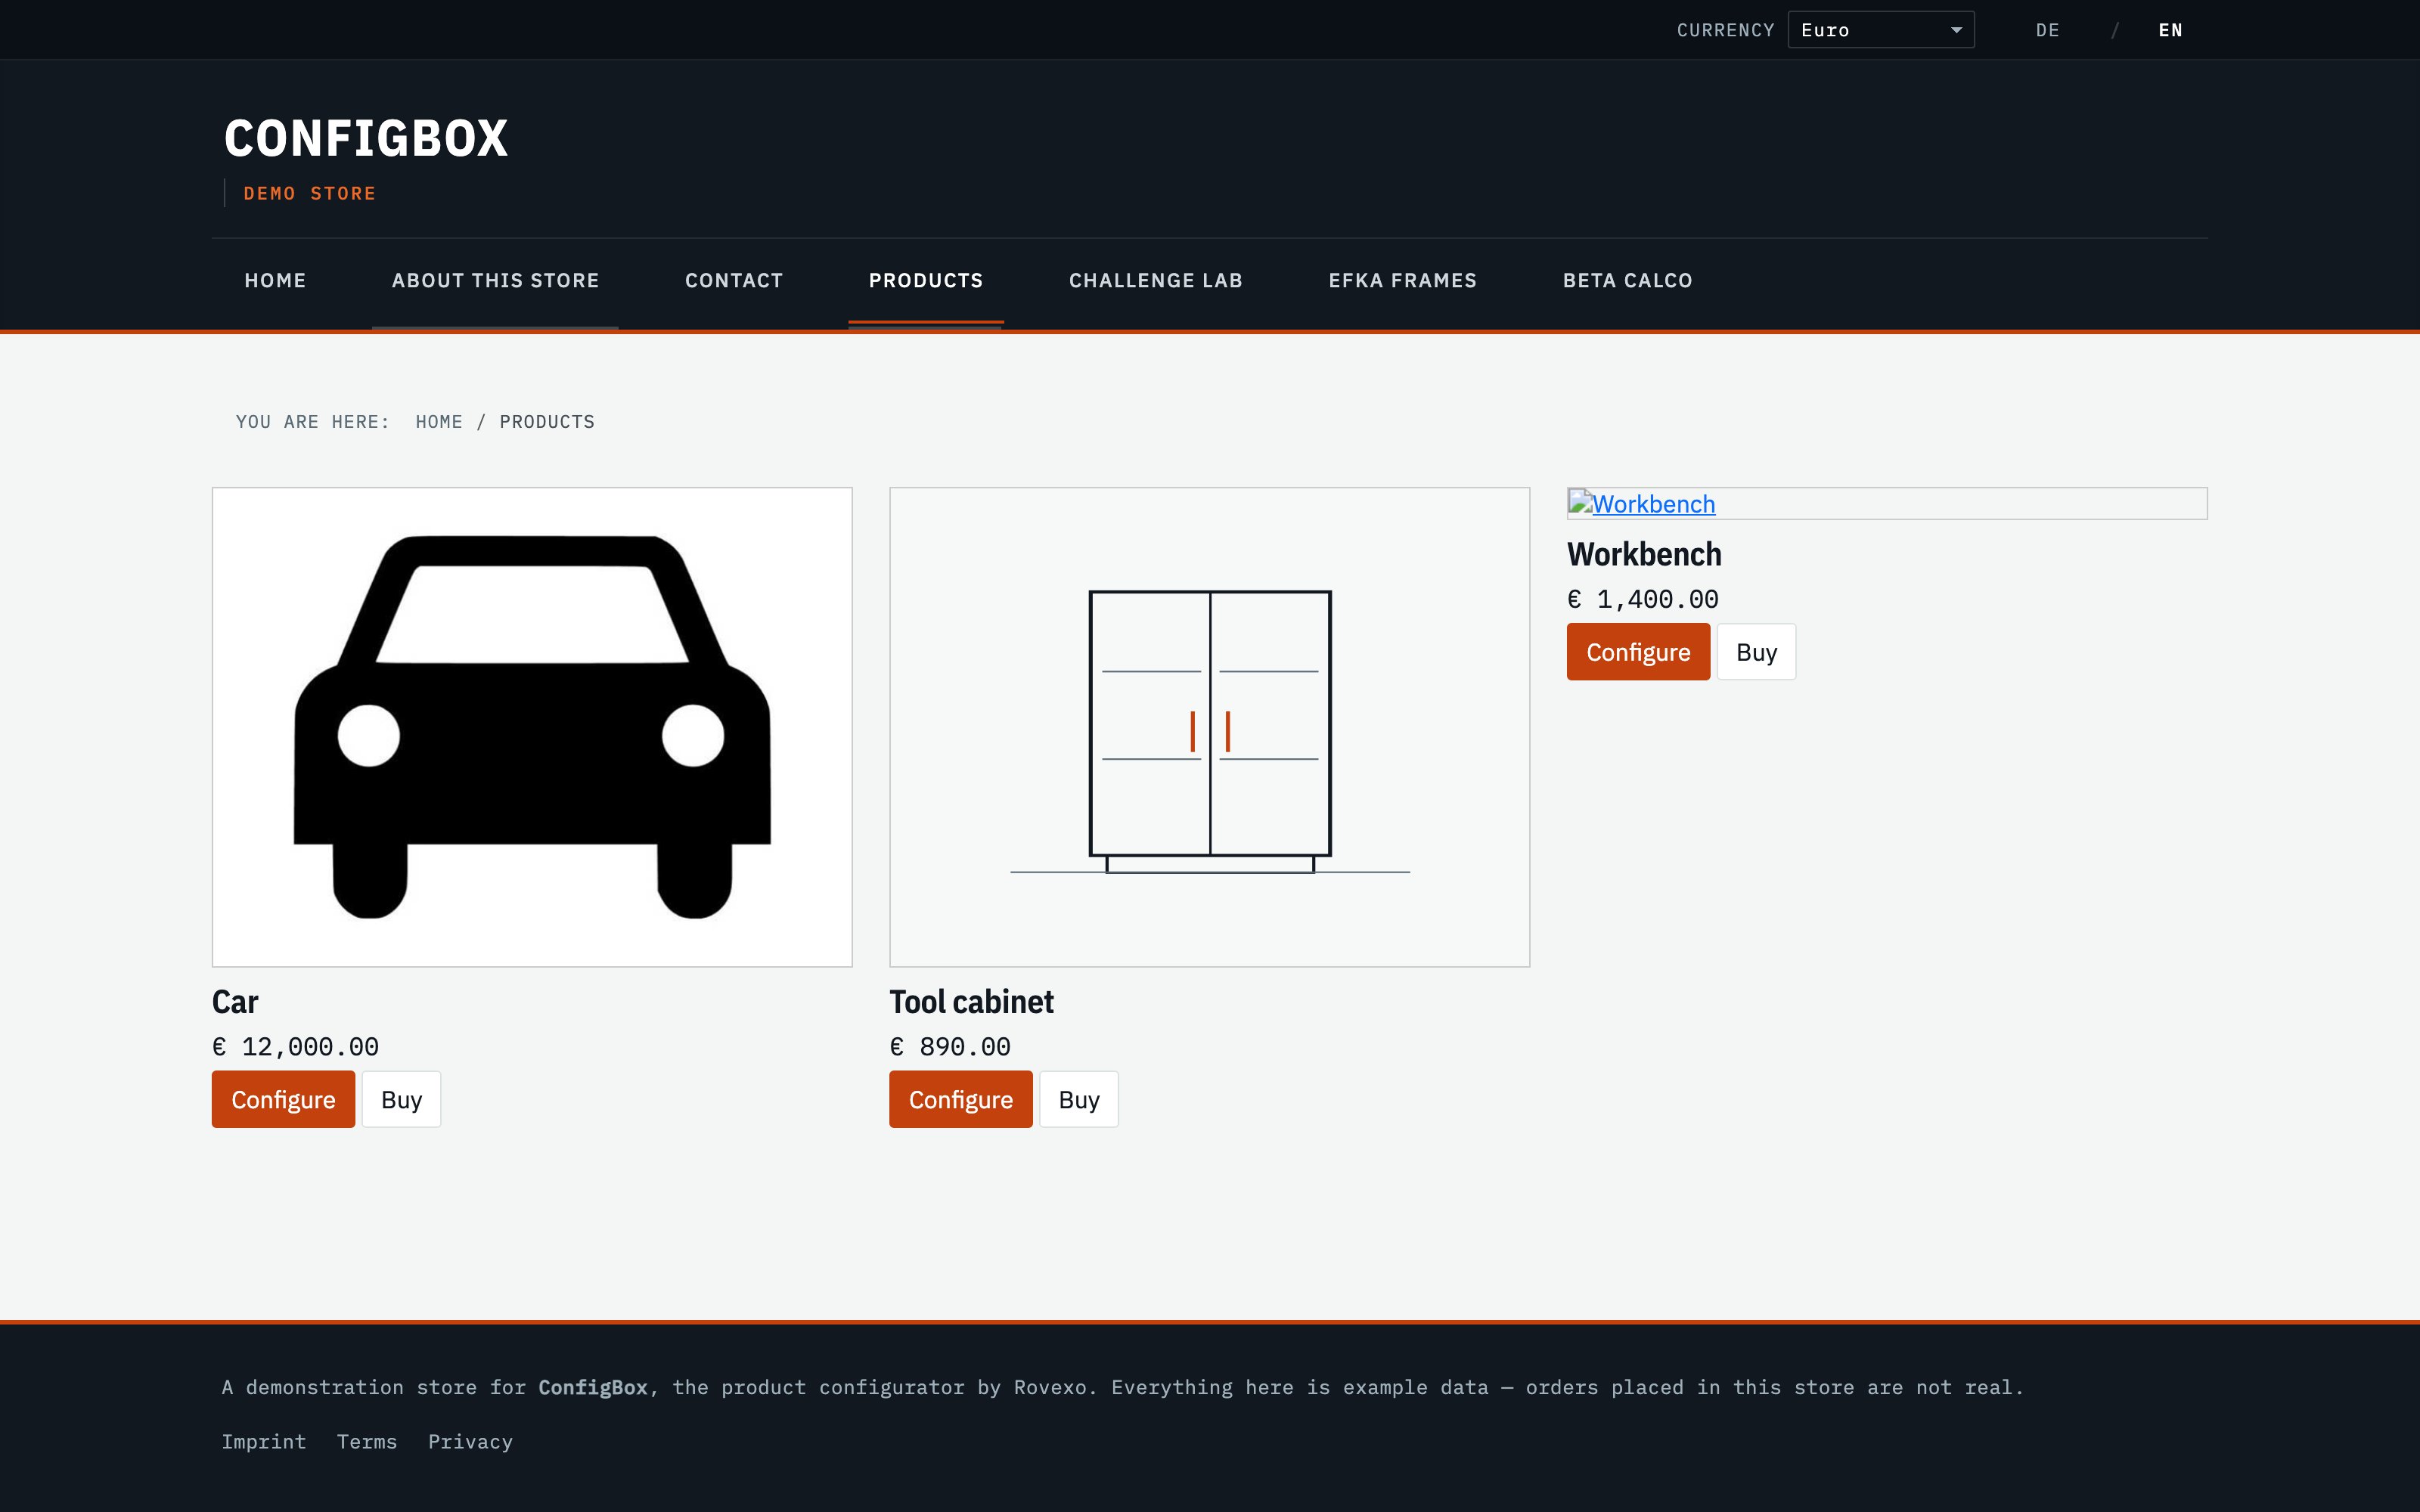This screenshot has height=1512, width=2420.
Task: Click the Products breadcrumb text
Action: point(547,422)
